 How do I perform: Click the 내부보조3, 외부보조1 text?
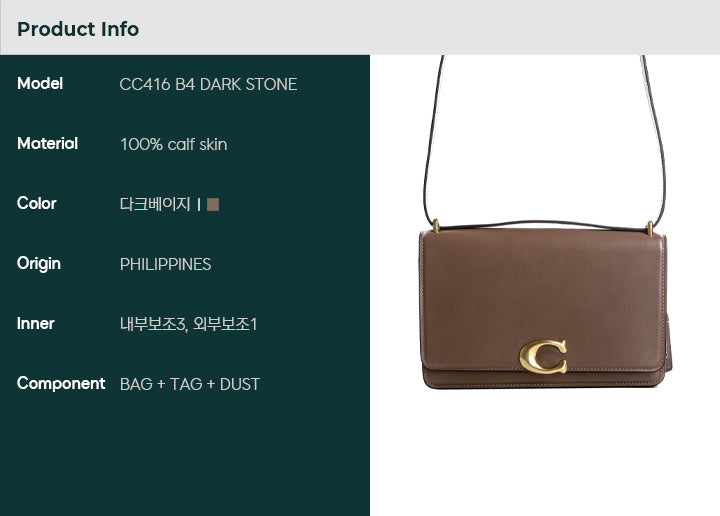[x=189, y=324]
